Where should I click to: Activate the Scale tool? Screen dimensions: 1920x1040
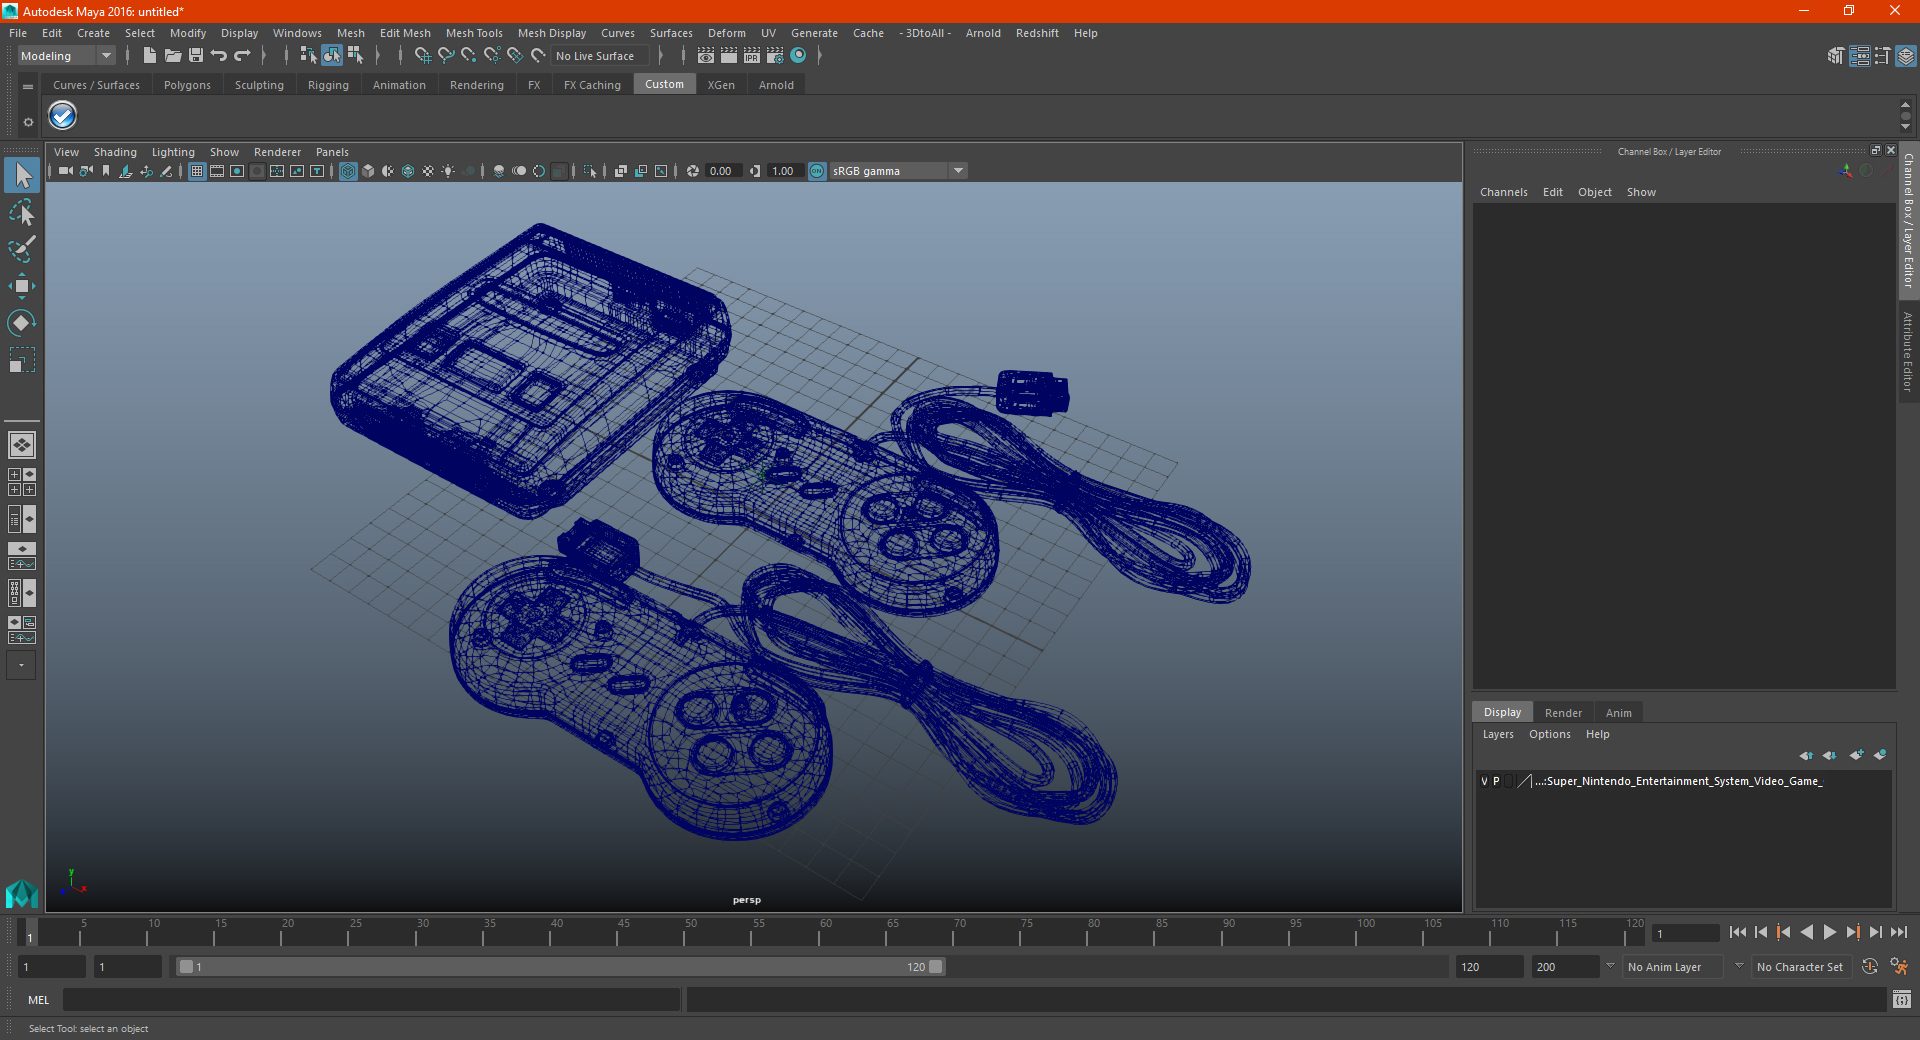[x=22, y=360]
